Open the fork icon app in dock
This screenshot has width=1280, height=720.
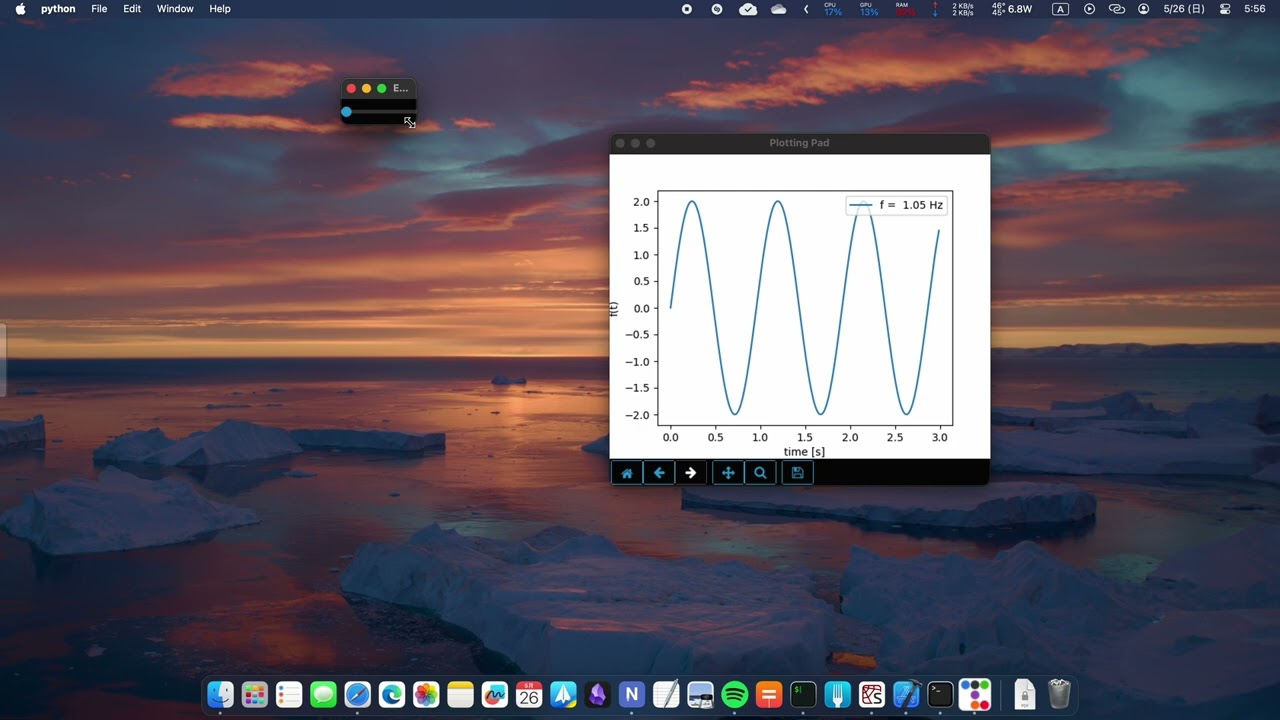click(837, 694)
